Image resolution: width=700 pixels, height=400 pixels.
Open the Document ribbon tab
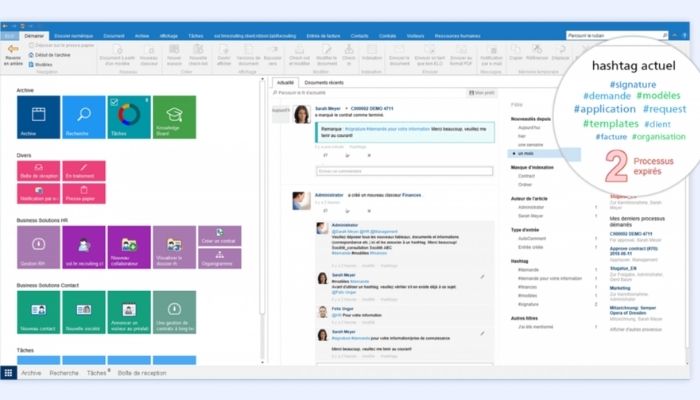[x=114, y=36]
